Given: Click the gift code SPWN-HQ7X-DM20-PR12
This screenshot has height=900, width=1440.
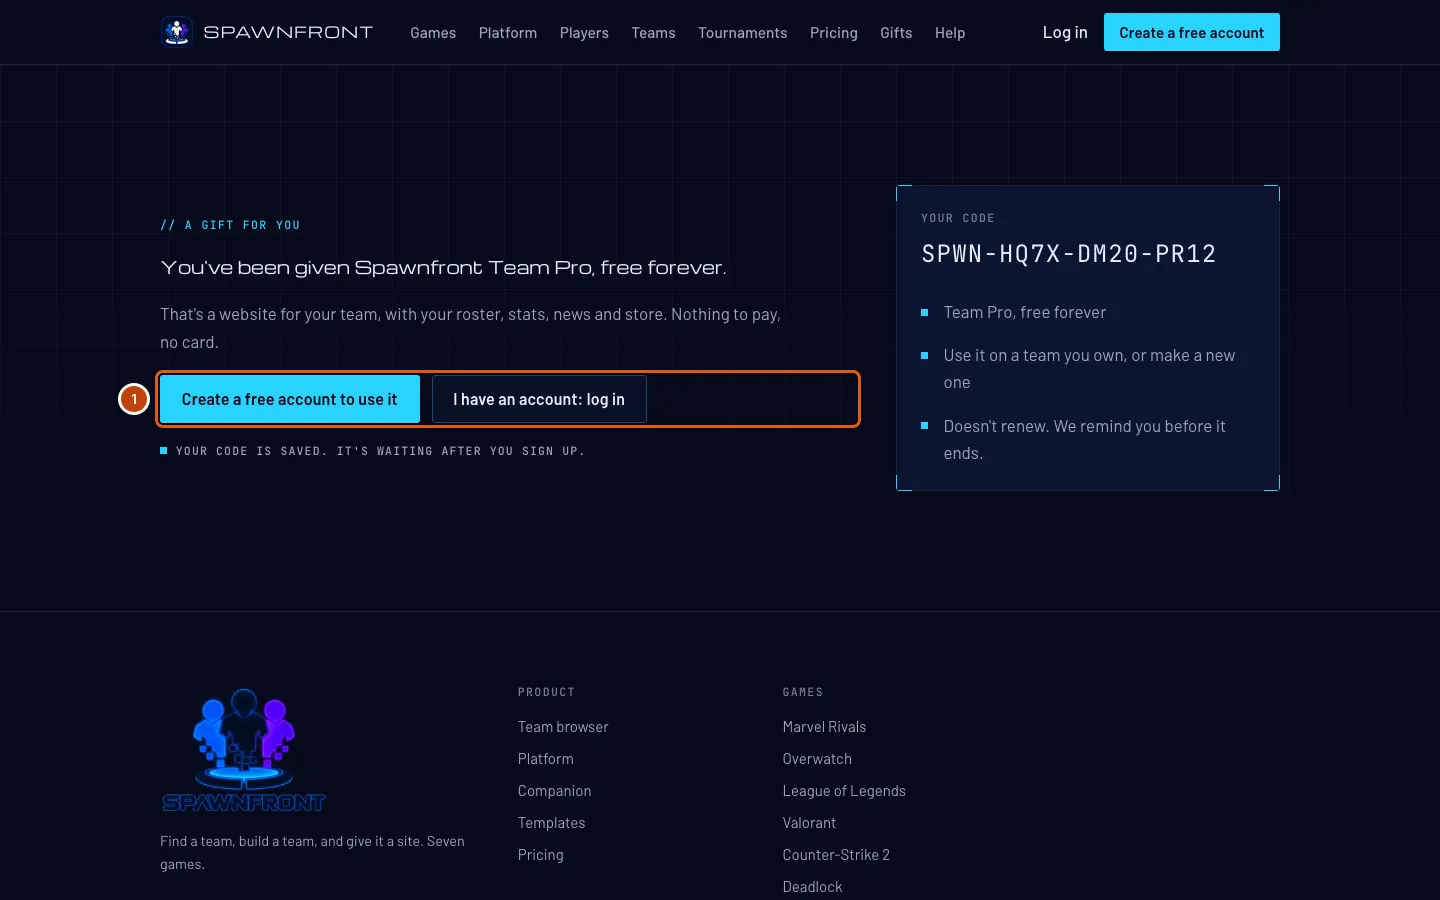Looking at the screenshot, I should pyautogui.click(x=1069, y=254).
